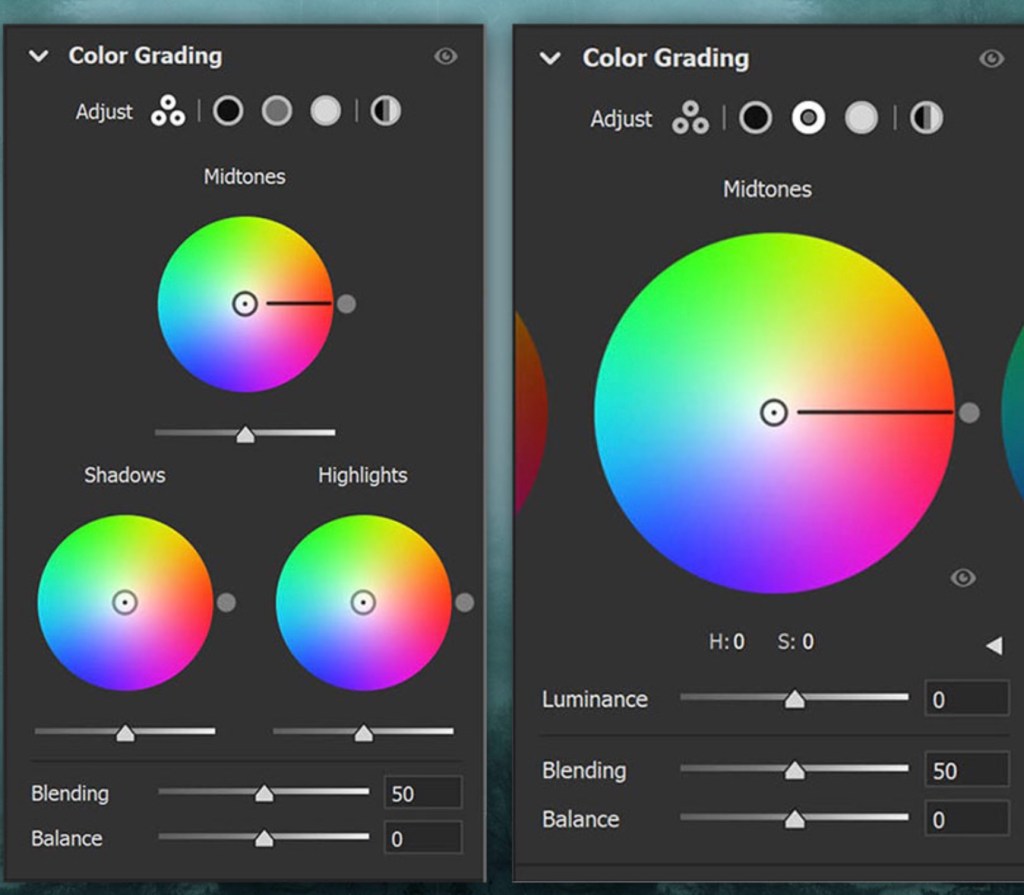This screenshot has width=1024, height=895.
Task: Select the 3-way adjust icon in the left panel
Action: [x=168, y=112]
